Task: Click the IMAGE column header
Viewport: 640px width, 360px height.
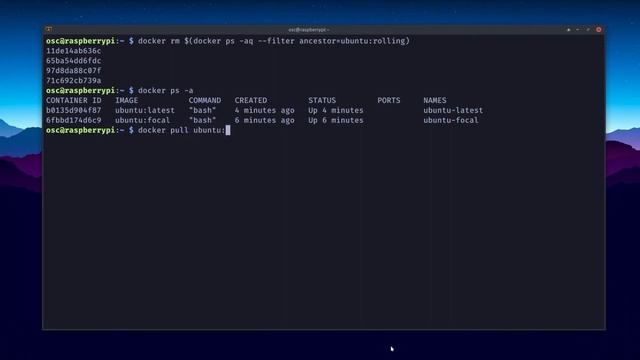Action: tap(127, 100)
